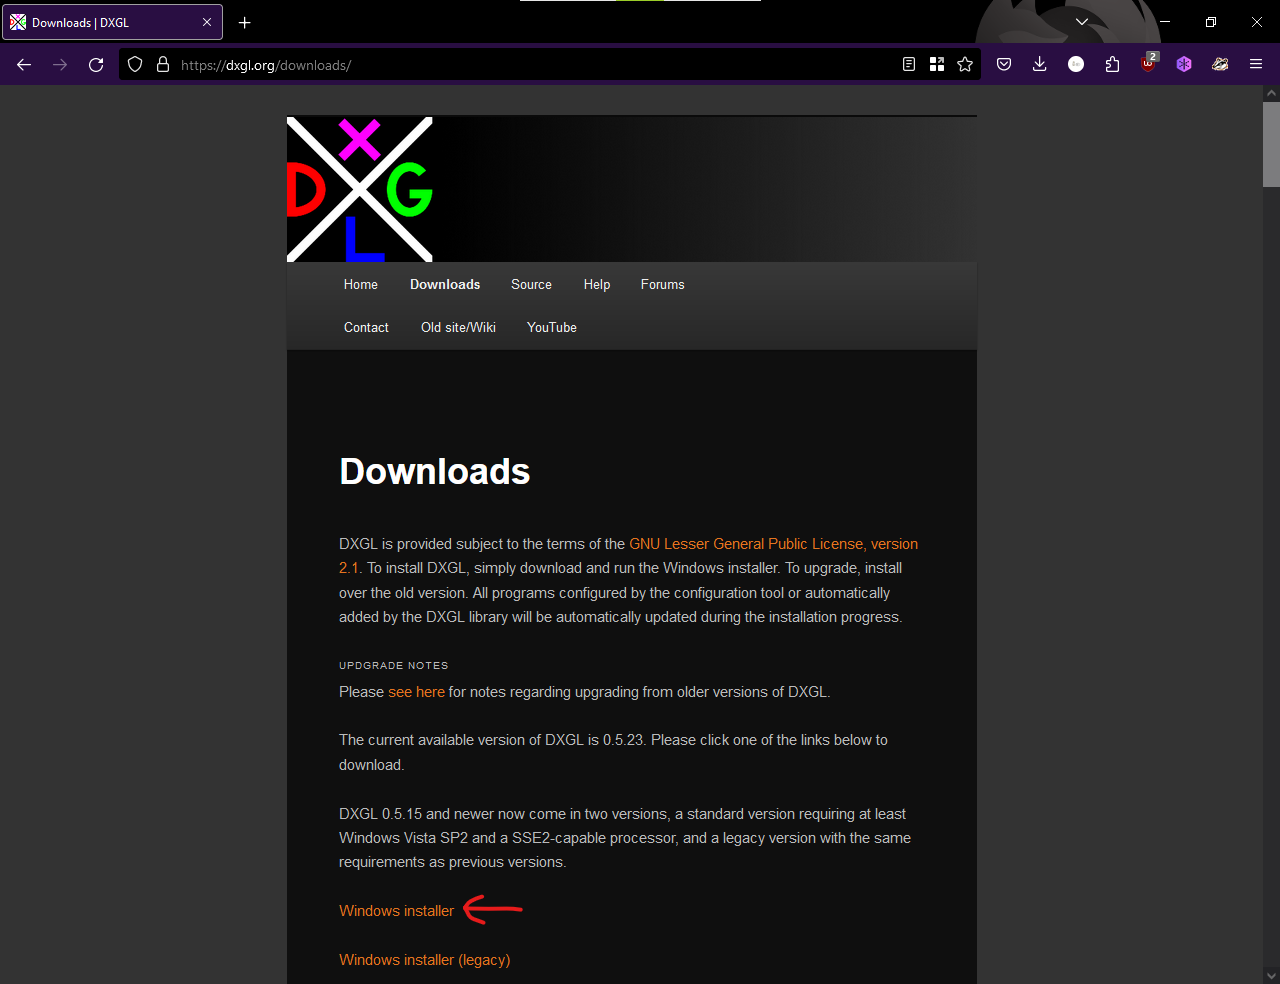Open the extensions puzzle-piece menu

(1112, 65)
